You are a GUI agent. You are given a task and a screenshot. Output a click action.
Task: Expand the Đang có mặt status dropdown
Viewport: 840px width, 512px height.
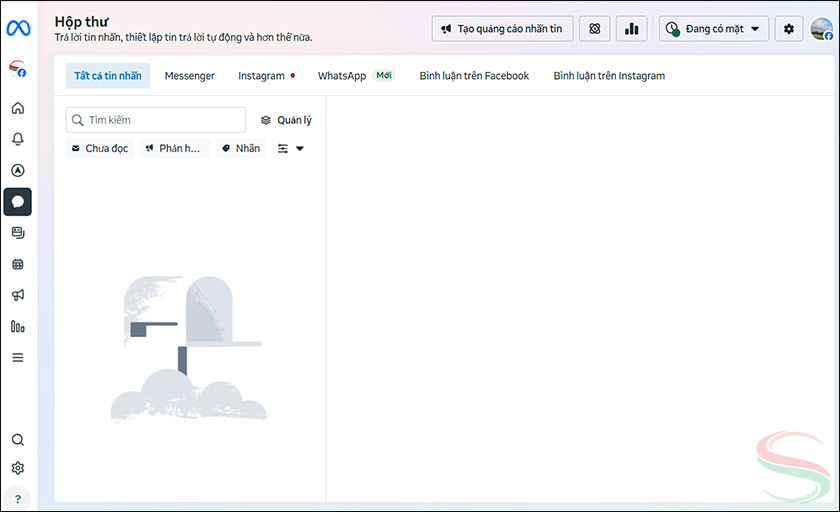714,29
